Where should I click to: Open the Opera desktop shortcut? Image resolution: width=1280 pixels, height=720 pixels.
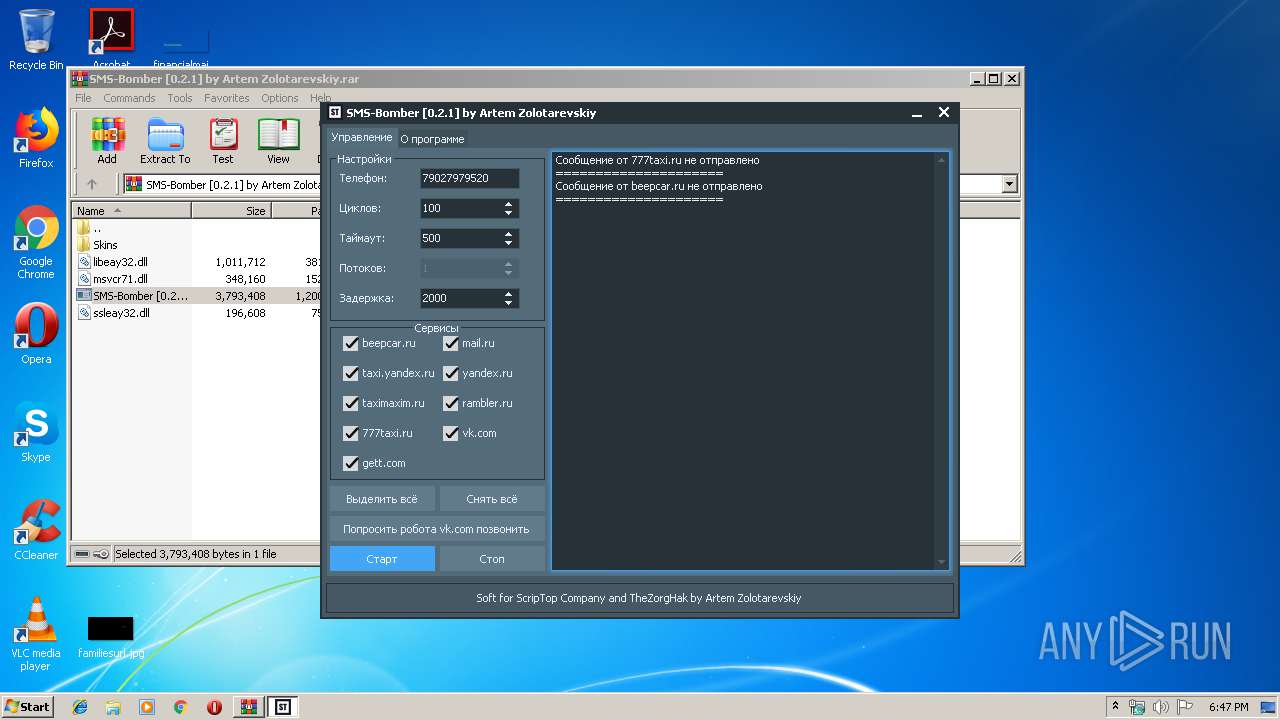(x=36, y=334)
